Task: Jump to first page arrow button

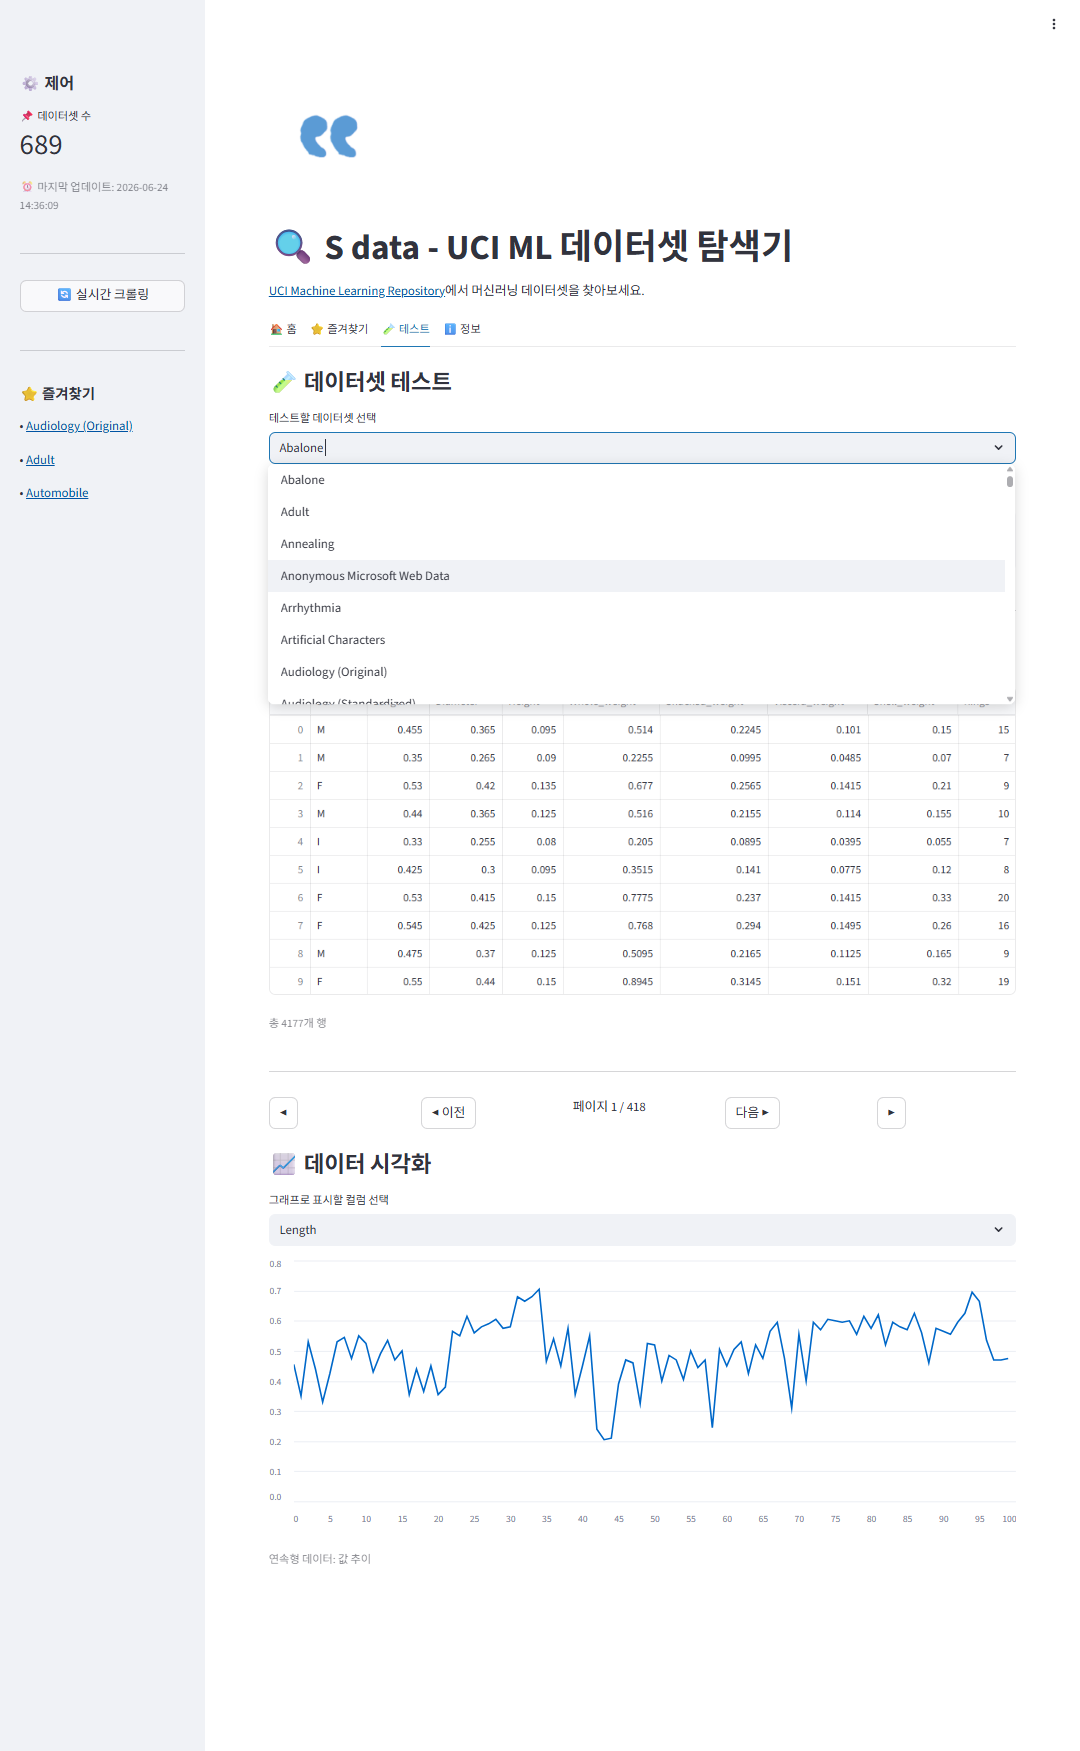Action: tap(283, 1113)
